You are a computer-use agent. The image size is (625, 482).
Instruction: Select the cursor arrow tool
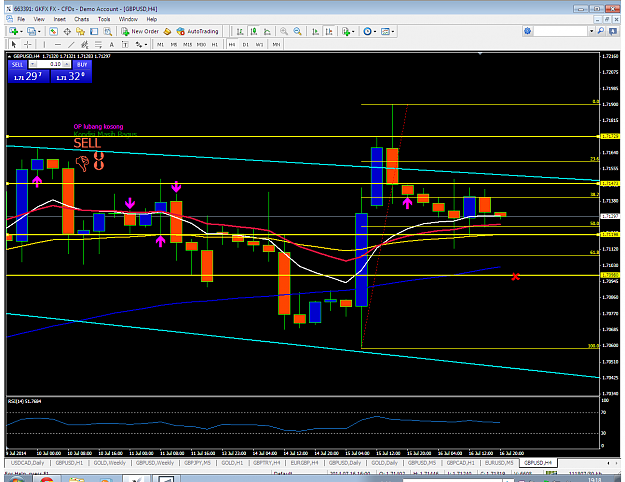(14, 44)
